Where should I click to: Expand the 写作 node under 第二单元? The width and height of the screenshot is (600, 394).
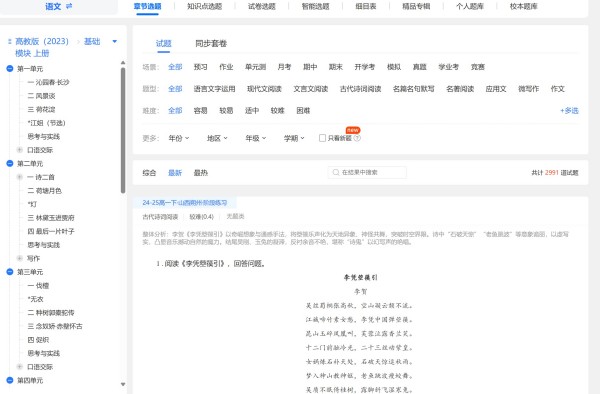pos(20,259)
